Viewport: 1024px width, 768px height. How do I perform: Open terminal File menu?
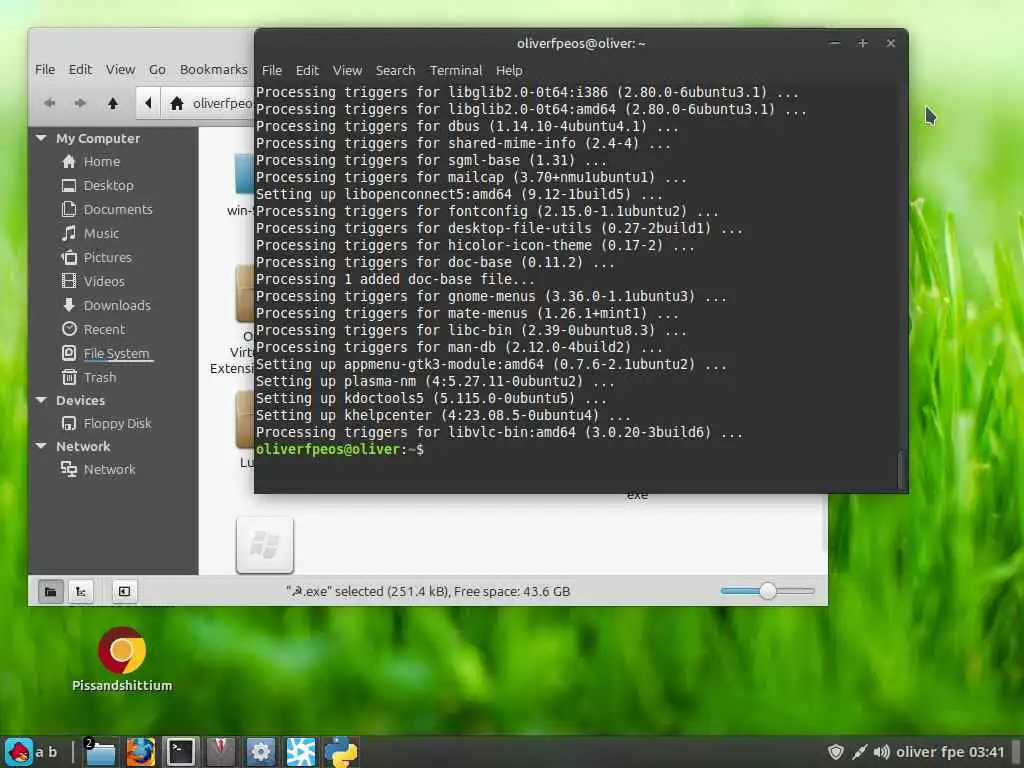point(272,70)
